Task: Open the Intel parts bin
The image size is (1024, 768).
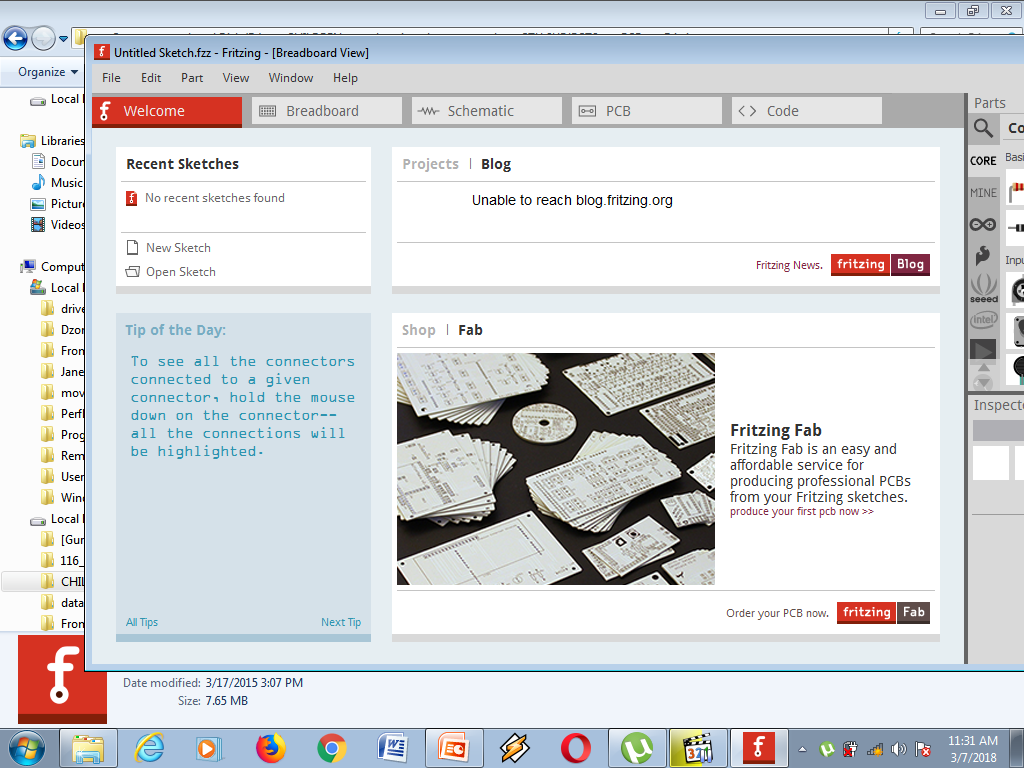Action: 984,320
